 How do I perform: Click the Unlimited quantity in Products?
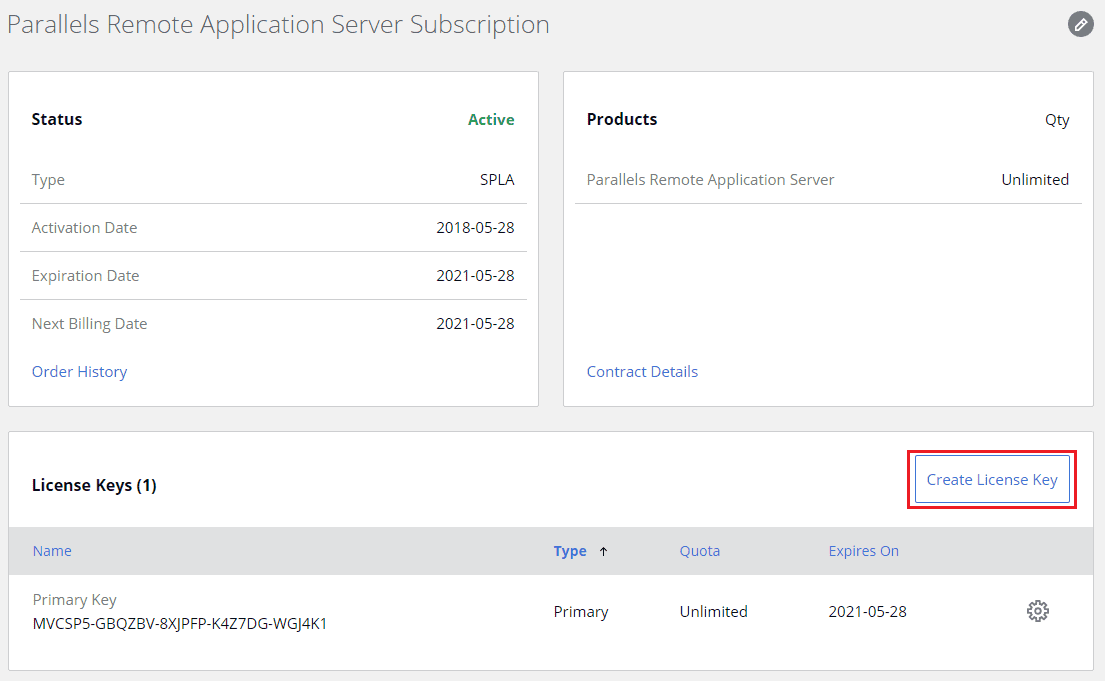click(x=1035, y=180)
